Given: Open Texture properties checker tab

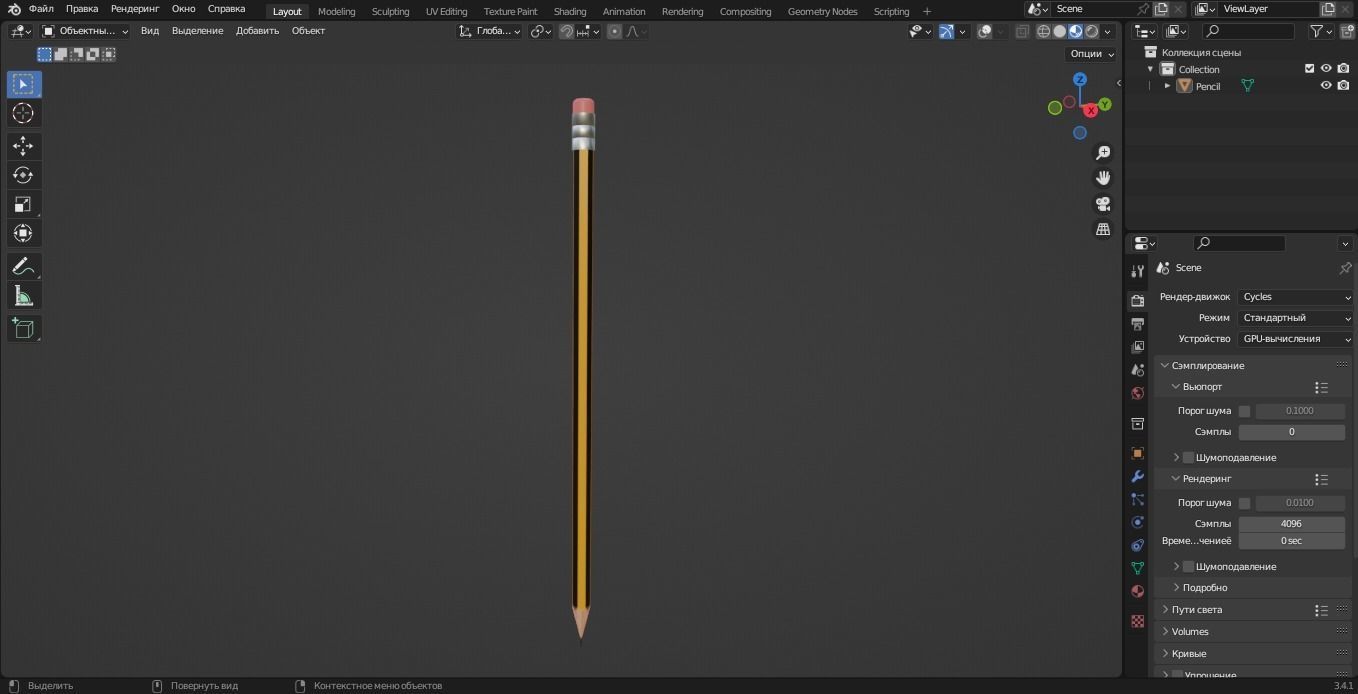Looking at the screenshot, I should 1137,621.
